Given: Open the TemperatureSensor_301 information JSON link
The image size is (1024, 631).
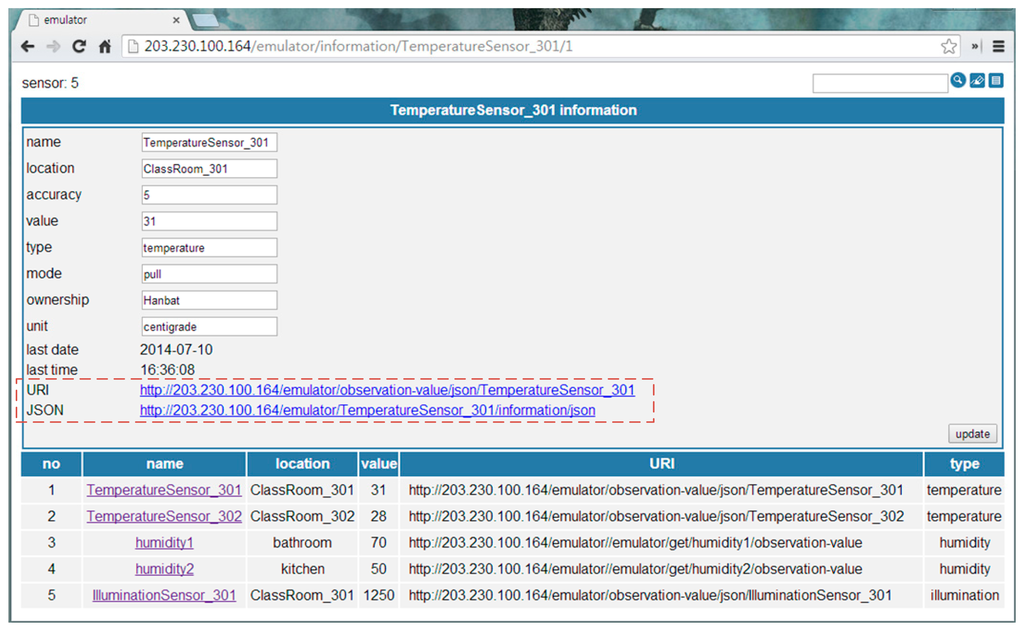Looking at the screenshot, I should pos(367,410).
